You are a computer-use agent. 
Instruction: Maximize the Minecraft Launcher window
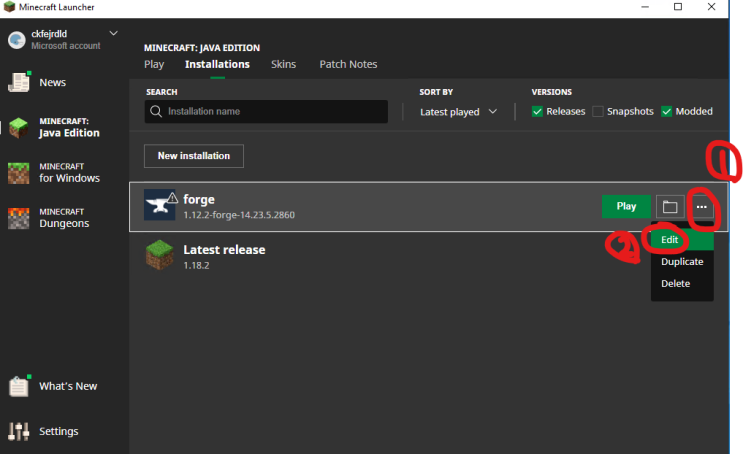click(678, 7)
